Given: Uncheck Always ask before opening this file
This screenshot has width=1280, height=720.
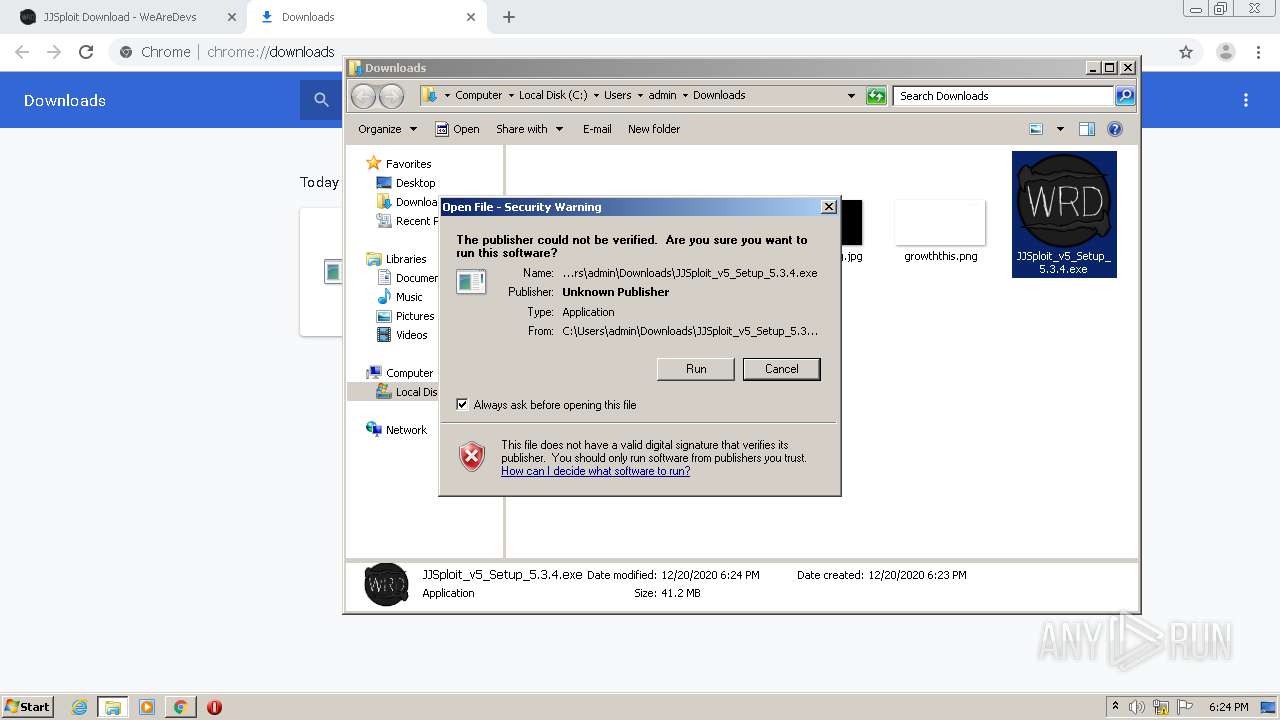Looking at the screenshot, I should 462,405.
